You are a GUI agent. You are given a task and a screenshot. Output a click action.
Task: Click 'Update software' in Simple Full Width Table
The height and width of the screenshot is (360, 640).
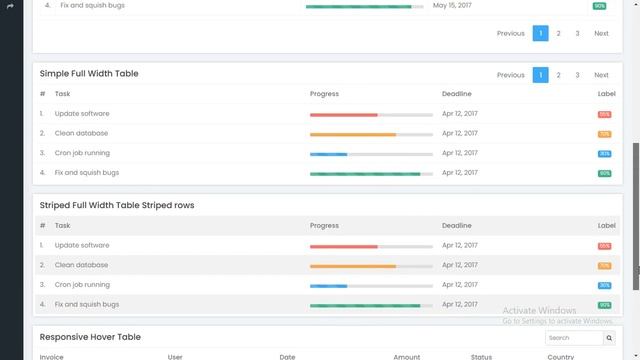click(82, 113)
